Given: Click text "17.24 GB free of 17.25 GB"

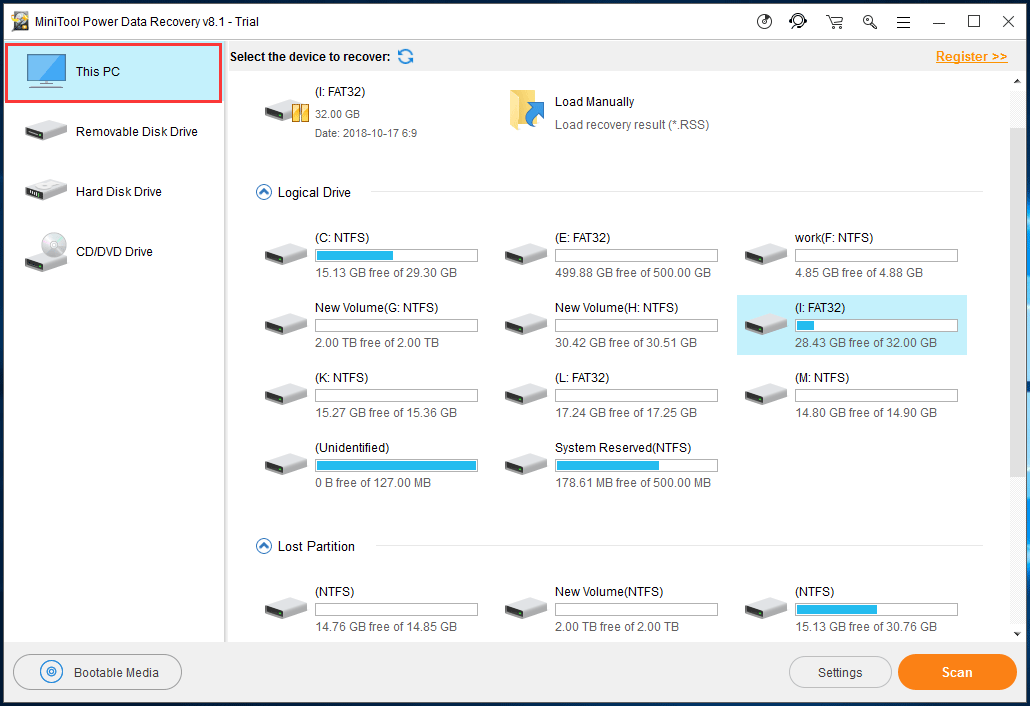Looking at the screenshot, I should pyautogui.click(x=625, y=413).
